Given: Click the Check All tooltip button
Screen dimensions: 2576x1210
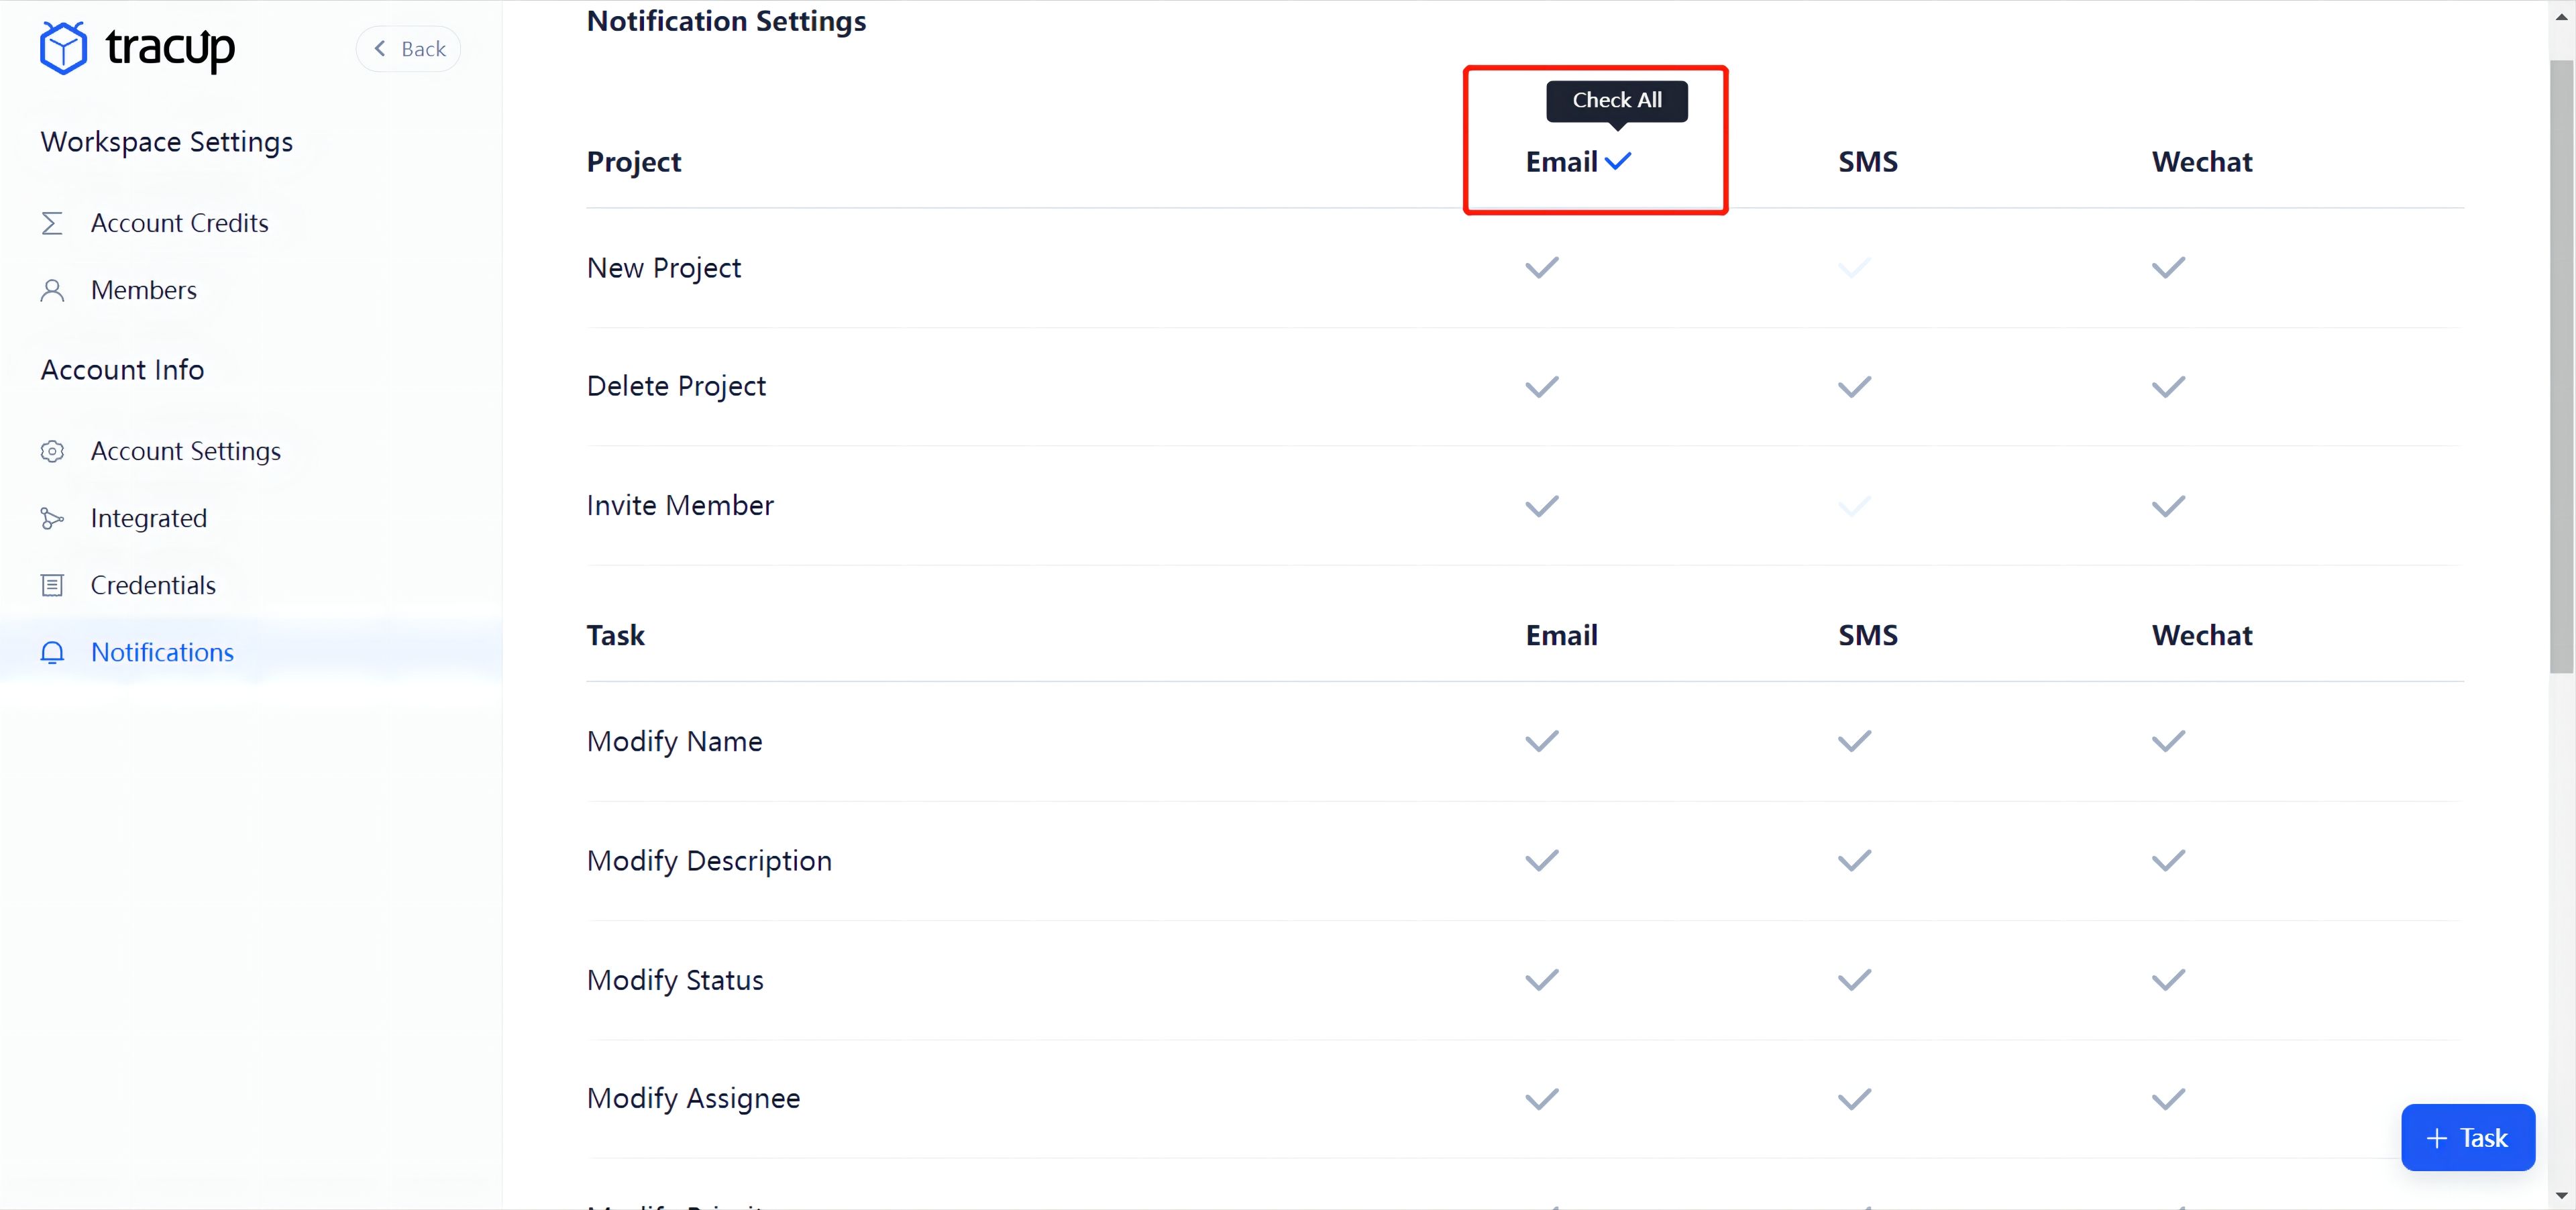Looking at the screenshot, I should 1617,100.
